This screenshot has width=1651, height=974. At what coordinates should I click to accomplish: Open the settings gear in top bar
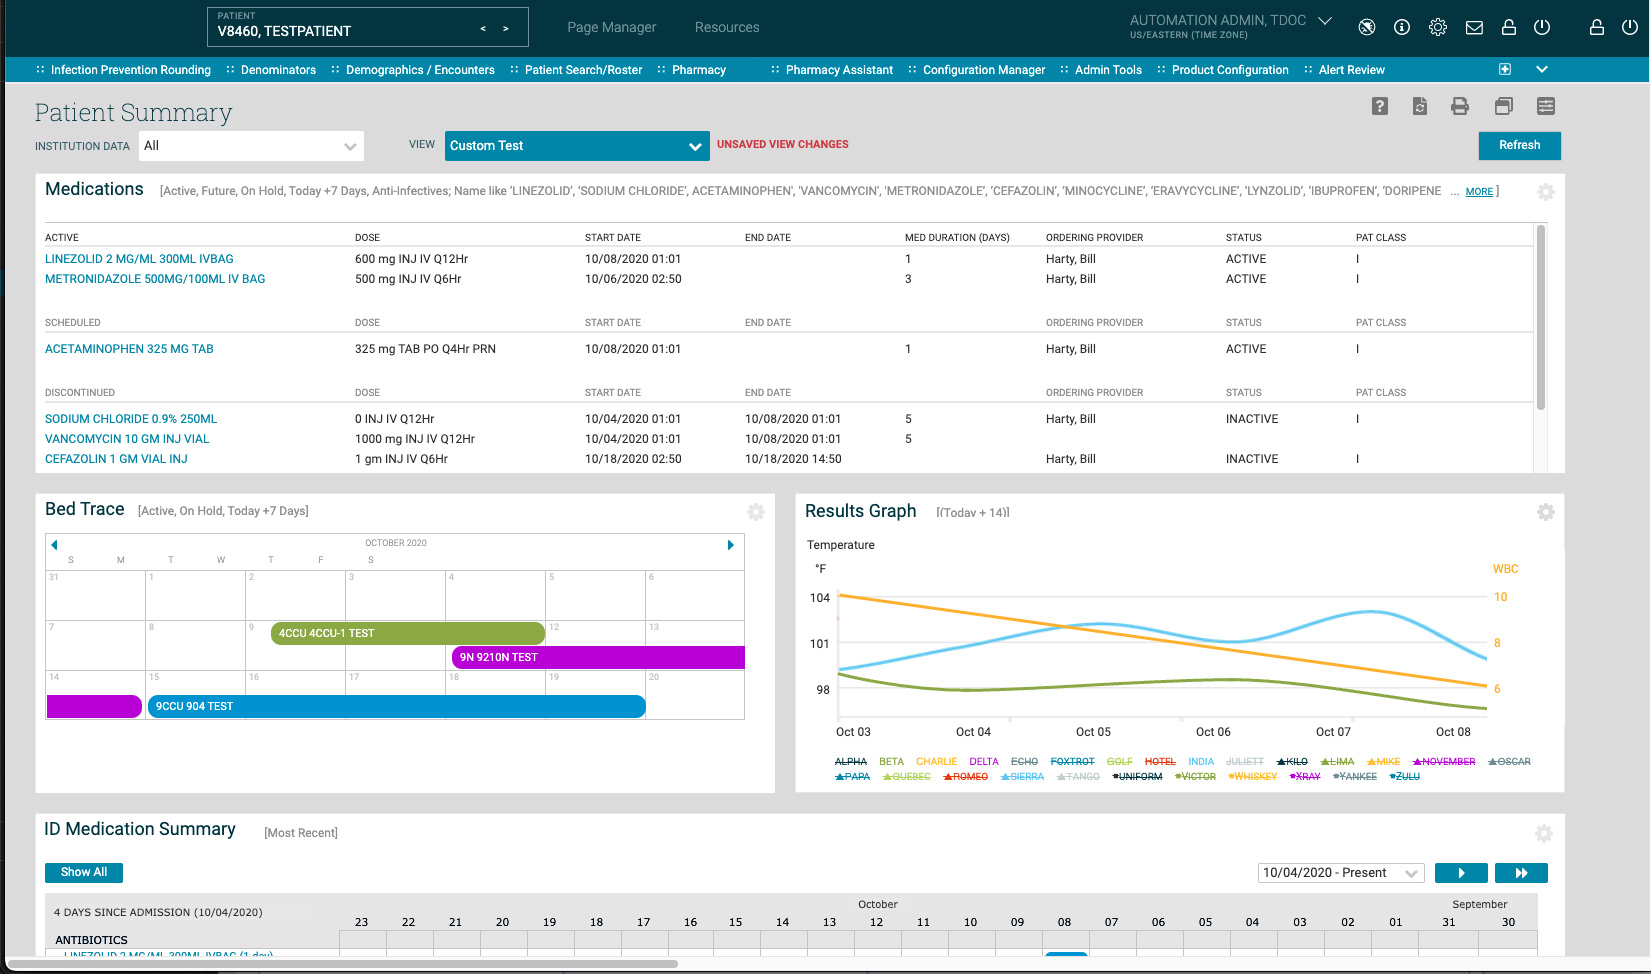(x=1438, y=28)
